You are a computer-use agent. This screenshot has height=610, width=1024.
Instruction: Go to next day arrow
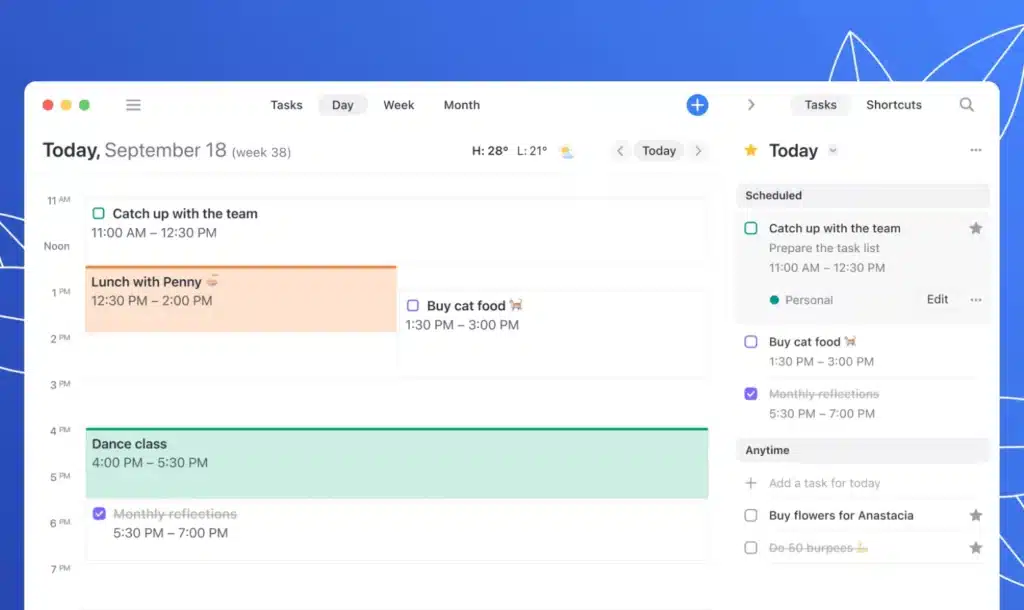(x=698, y=151)
